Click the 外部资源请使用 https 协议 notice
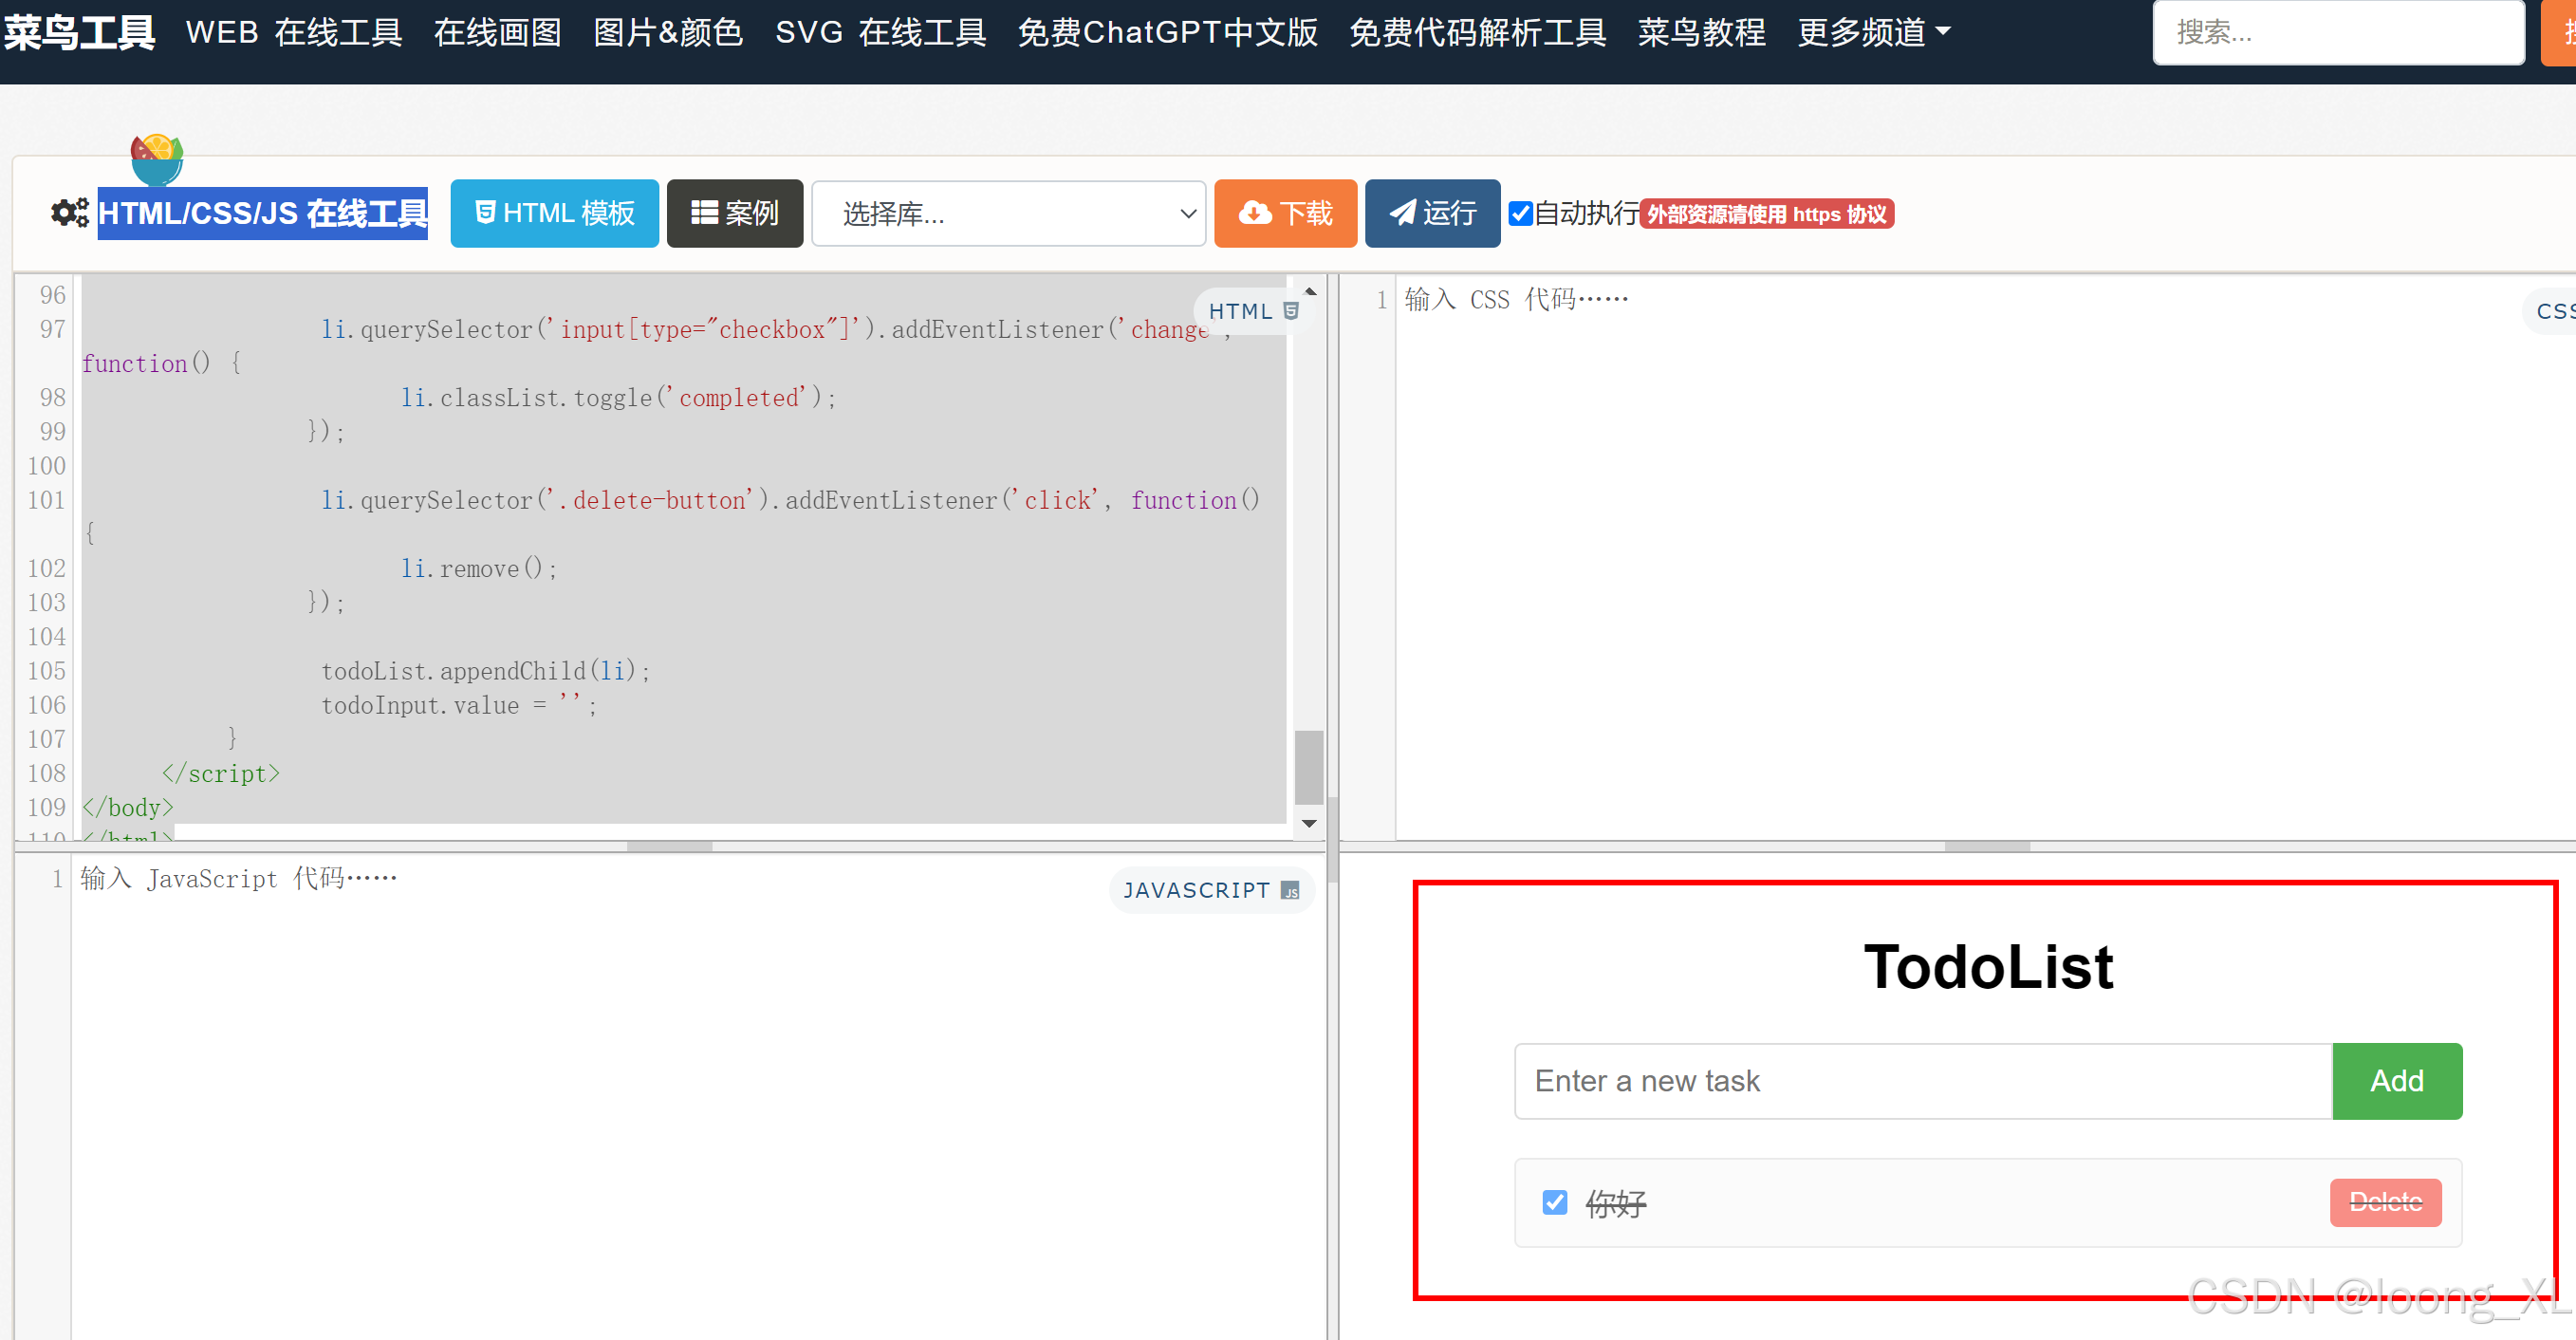 coord(1767,214)
